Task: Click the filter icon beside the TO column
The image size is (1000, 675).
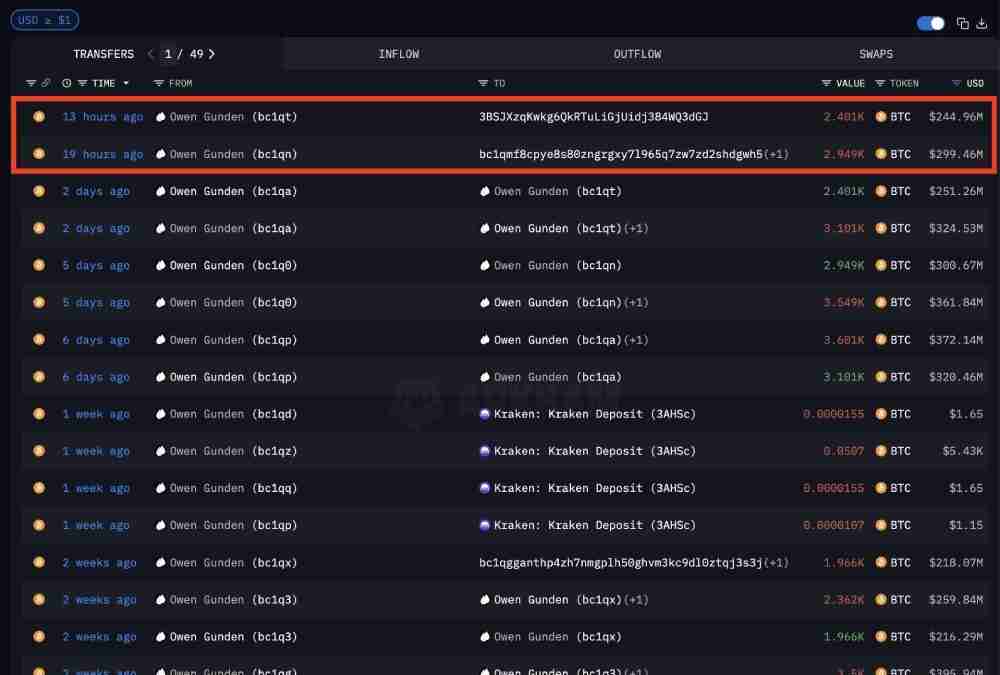Action: pos(484,83)
